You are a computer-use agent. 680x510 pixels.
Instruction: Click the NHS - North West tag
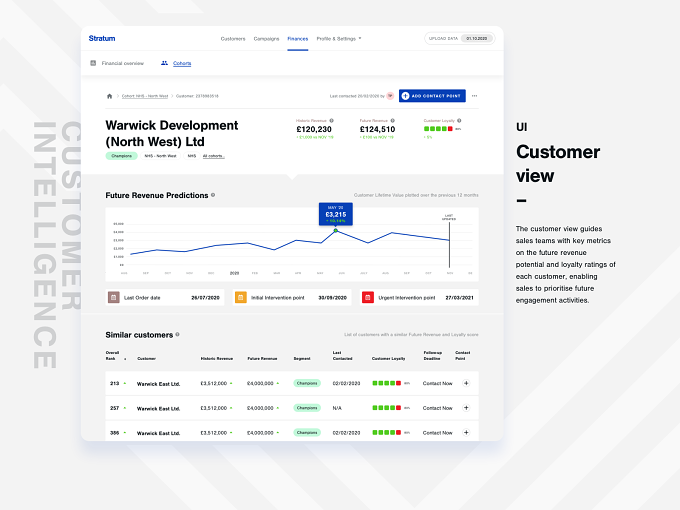[160, 156]
